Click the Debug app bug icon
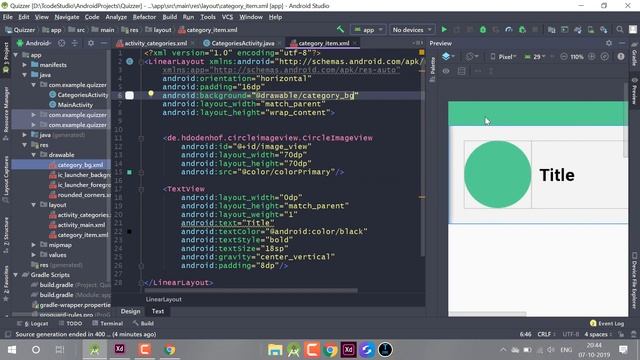 (x=483, y=29)
